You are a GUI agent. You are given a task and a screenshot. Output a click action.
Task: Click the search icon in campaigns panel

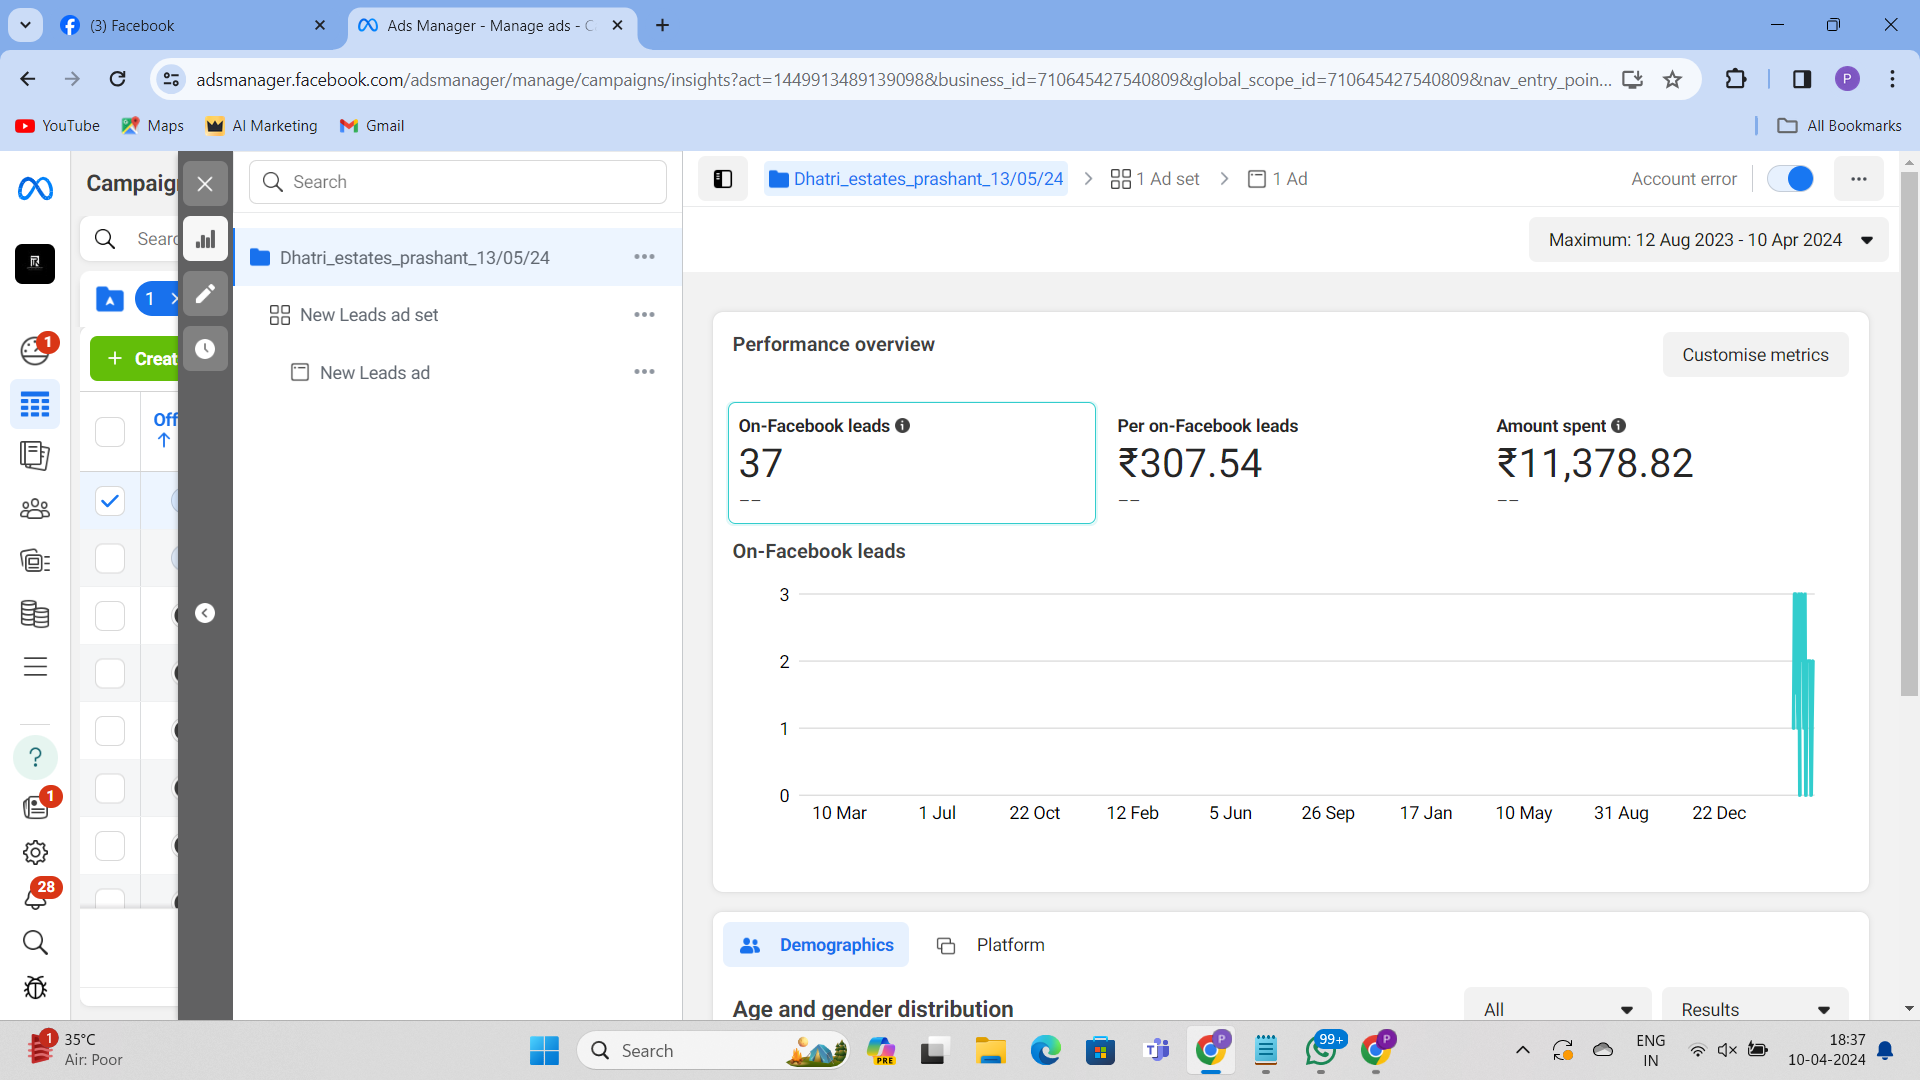pyautogui.click(x=105, y=239)
